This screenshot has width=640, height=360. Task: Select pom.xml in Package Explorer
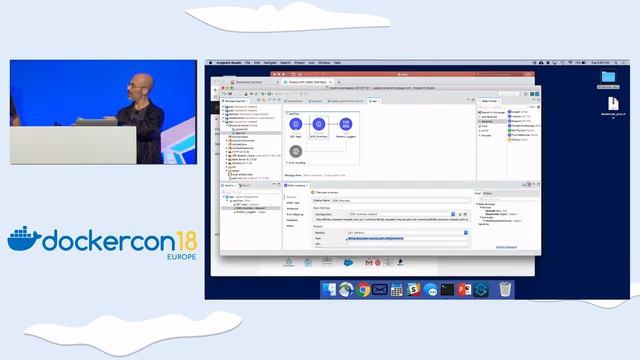pos(248,178)
